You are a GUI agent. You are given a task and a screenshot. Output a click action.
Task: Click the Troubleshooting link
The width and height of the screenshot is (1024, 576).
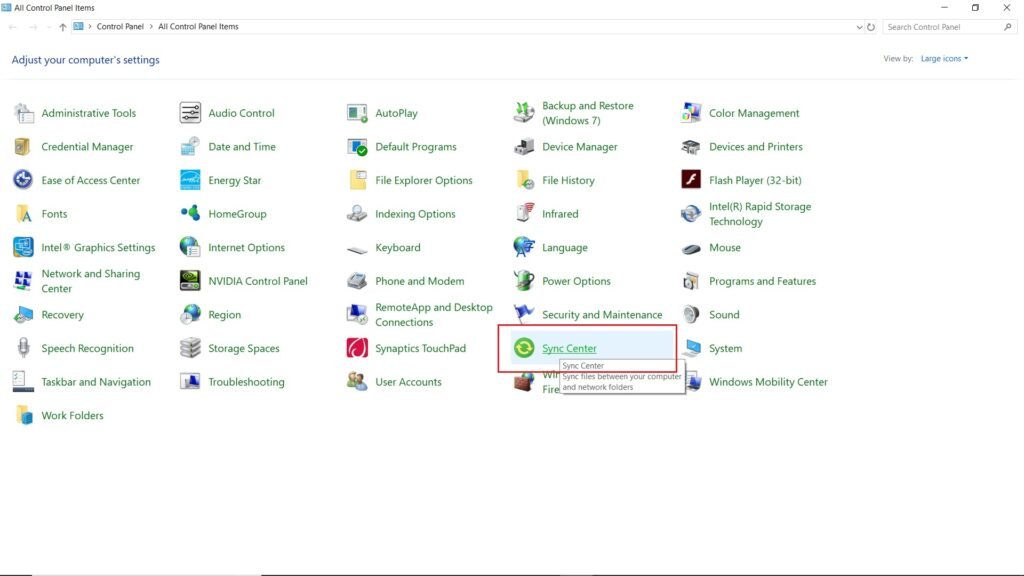point(246,382)
